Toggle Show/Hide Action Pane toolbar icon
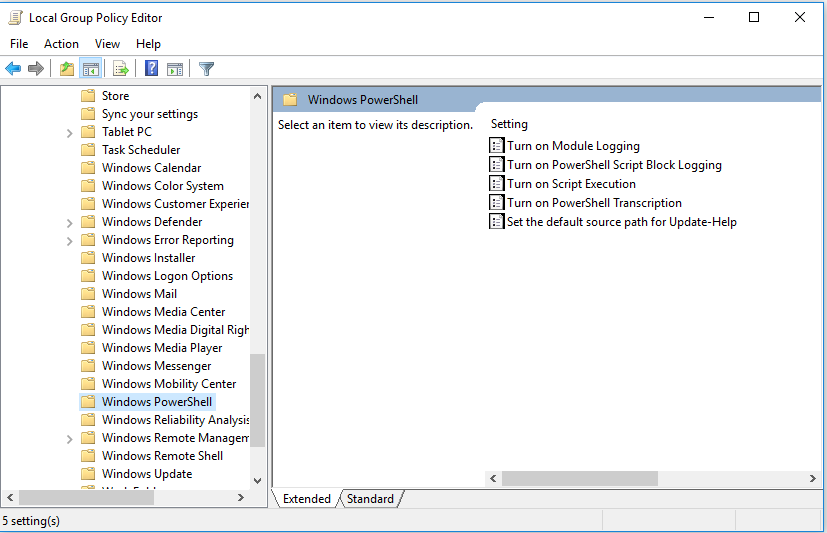This screenshot has width=827, height=533. click(x=175, y=69)
